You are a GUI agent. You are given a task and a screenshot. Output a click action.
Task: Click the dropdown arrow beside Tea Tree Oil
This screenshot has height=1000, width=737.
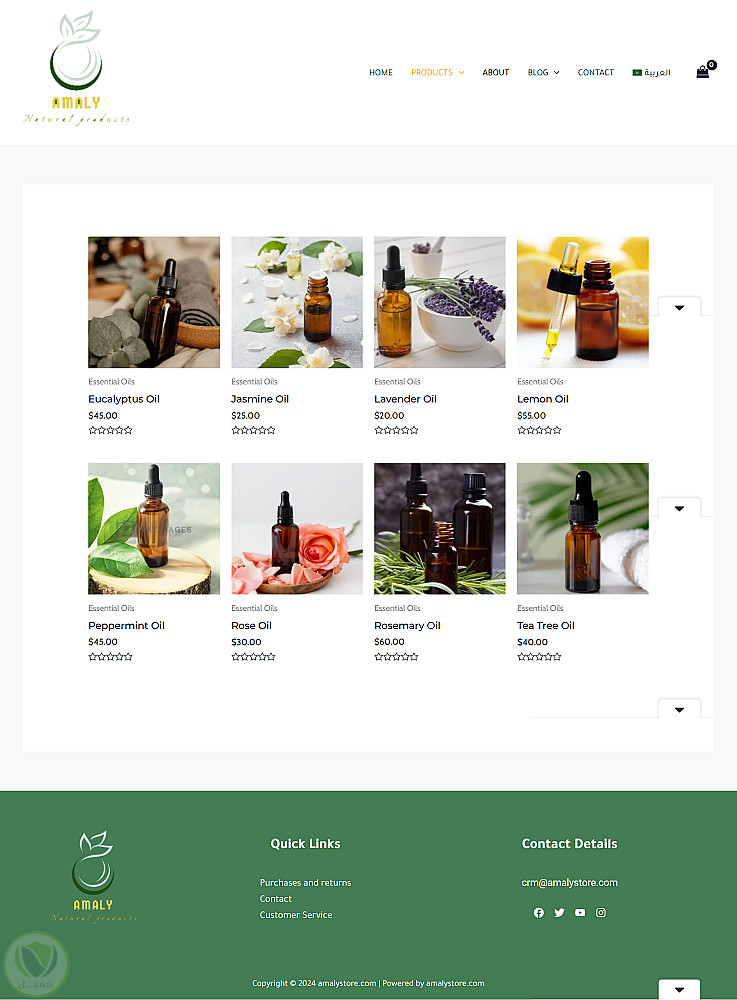[x=679, y=508]
